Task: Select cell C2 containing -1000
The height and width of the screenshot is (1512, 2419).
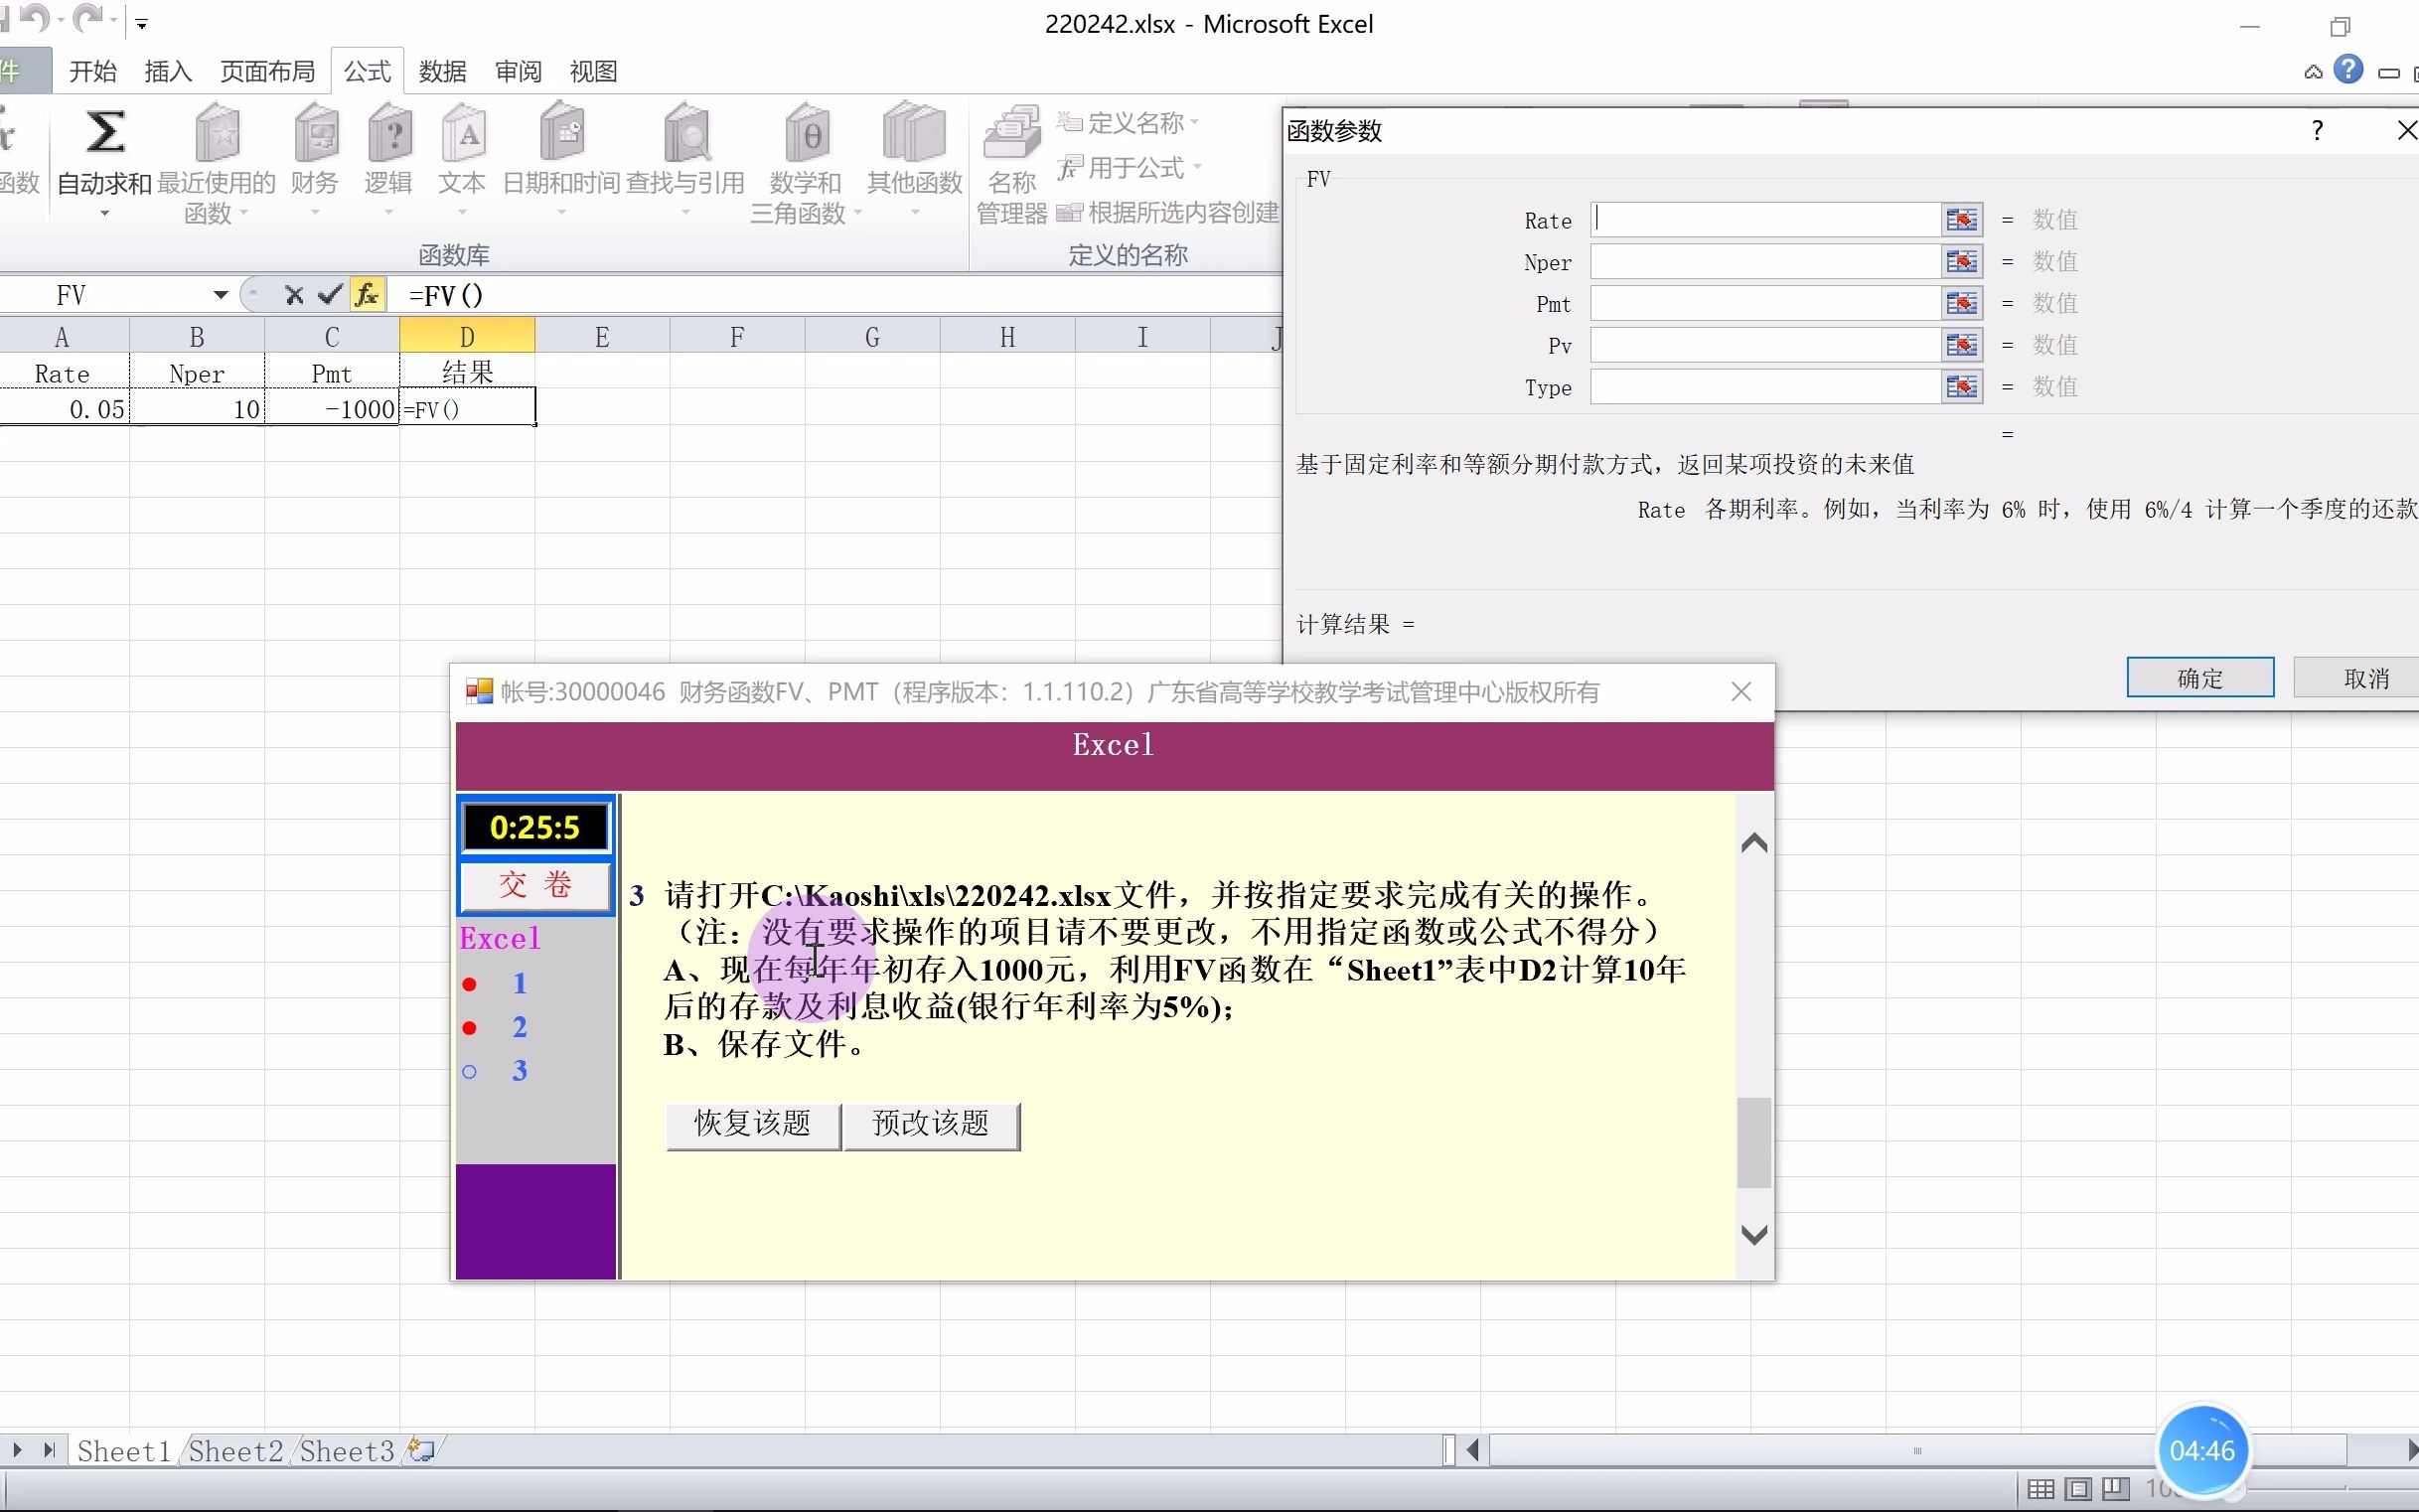Action: point(332,408)
